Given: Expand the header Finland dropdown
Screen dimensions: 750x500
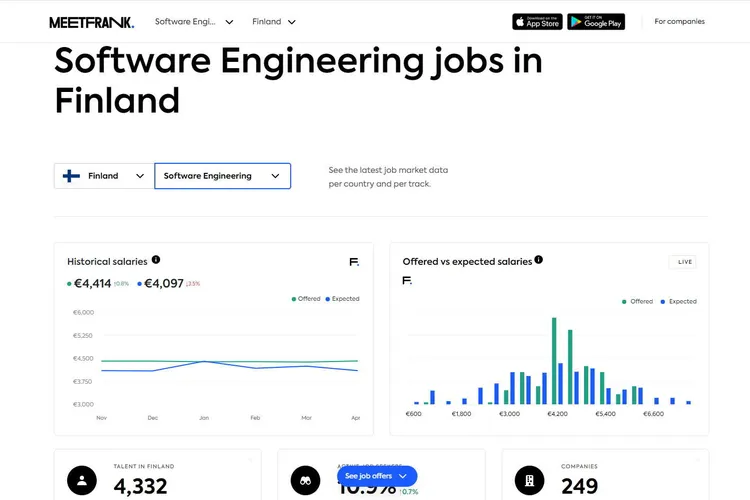Looking at the screenshot, I should click(274, 22).
